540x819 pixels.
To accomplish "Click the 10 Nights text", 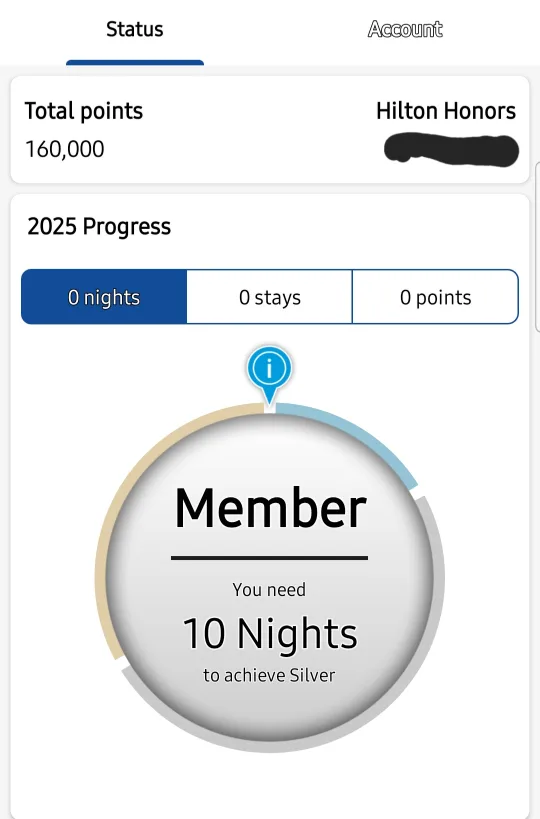I will click(x=269, y=633).
